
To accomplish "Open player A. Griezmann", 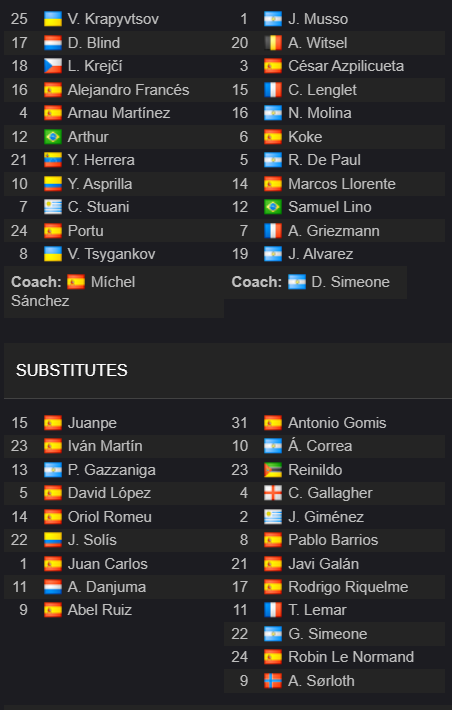I will [x=334, y=231].
